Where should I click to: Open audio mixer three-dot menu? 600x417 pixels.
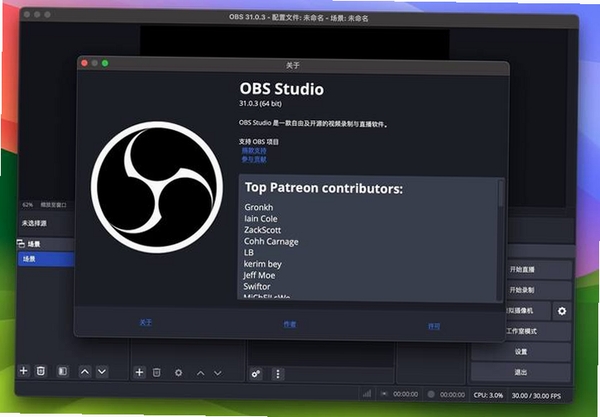pyautogui.click(x=278, y=374)
